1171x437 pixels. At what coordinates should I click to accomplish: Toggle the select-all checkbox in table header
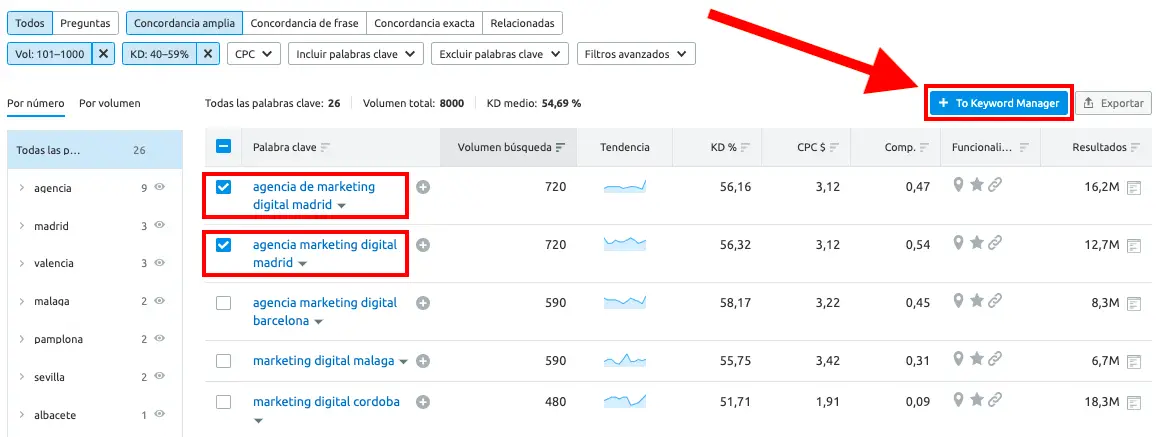[224, 147]
